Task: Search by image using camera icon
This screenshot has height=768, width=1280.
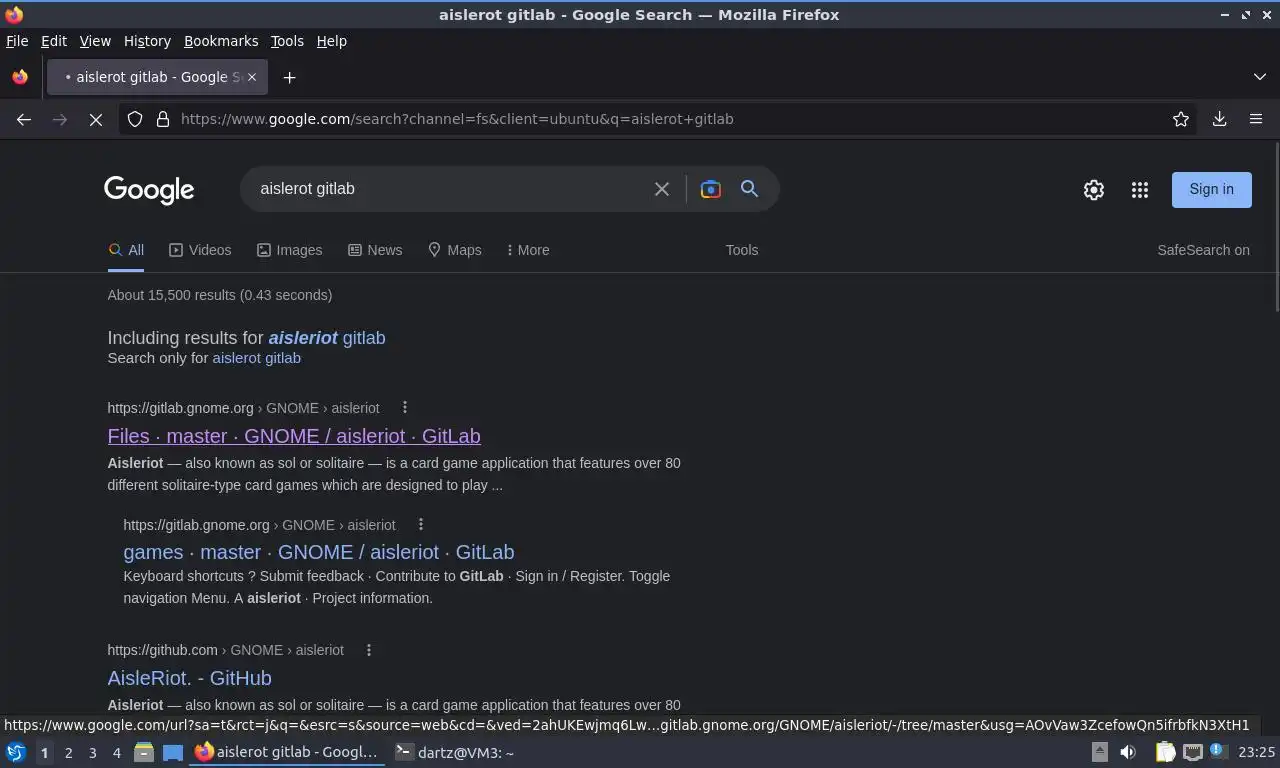Action: (x=711, y=189)
